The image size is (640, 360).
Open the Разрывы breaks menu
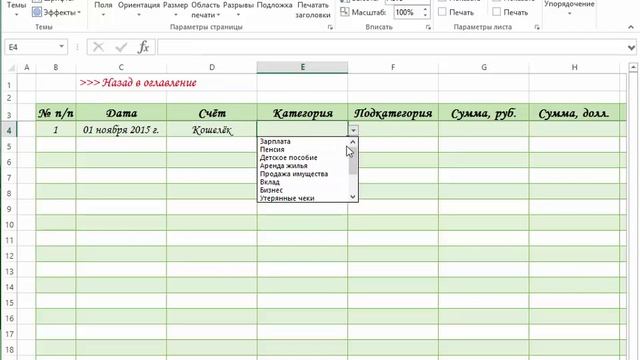(x=238, y=9)
